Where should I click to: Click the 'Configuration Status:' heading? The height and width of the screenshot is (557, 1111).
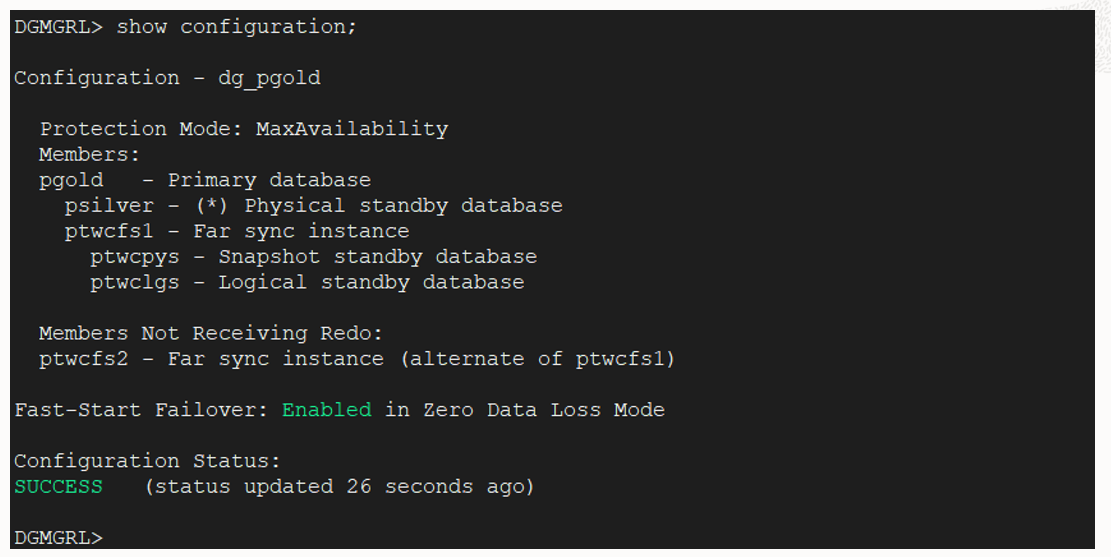click(x=147, y=461)
